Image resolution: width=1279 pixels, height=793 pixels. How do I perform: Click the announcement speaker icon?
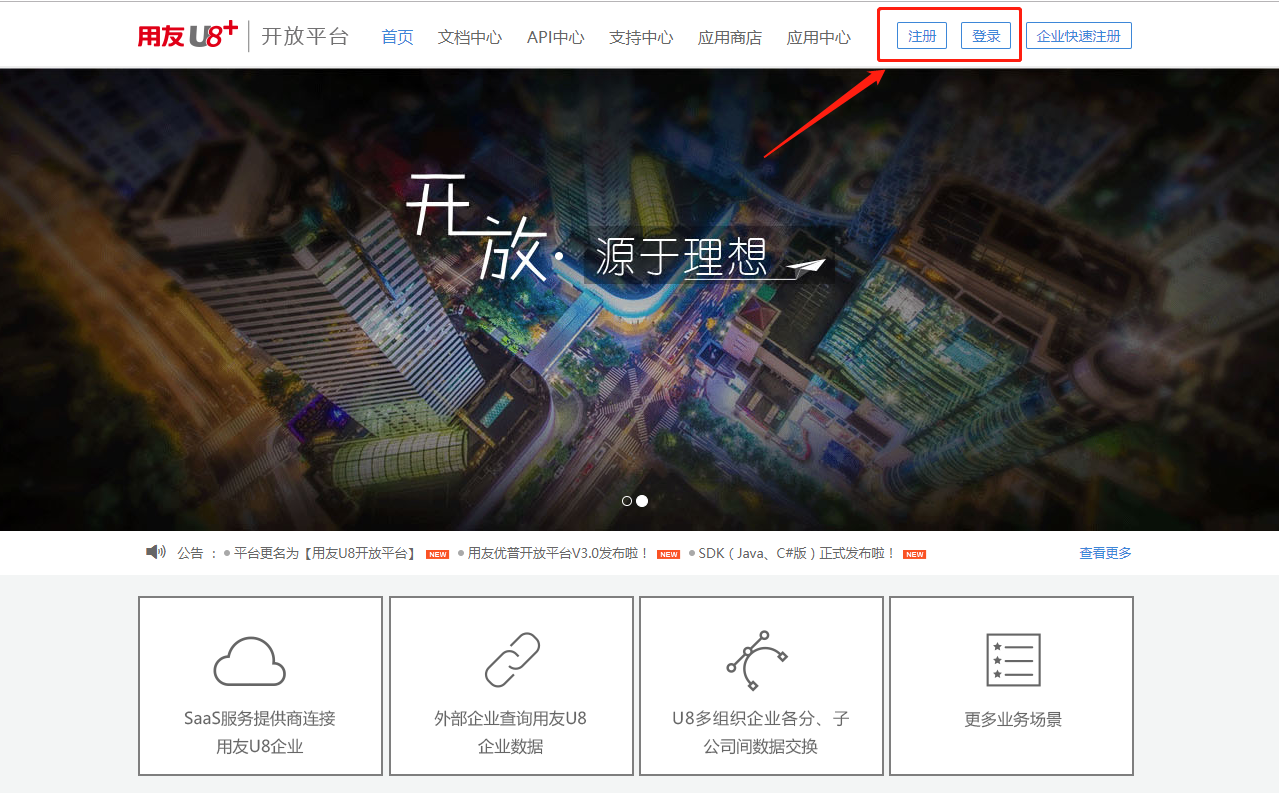[x=155, y=552]
